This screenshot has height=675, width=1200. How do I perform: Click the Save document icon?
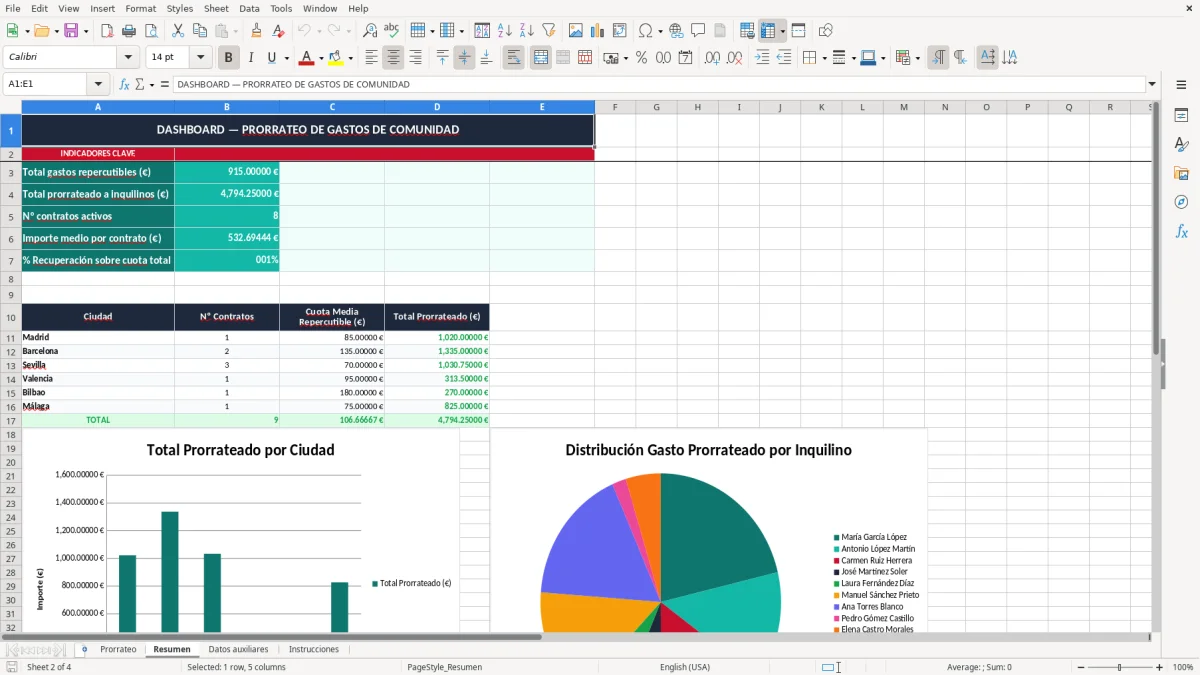(x=71, y=31)
